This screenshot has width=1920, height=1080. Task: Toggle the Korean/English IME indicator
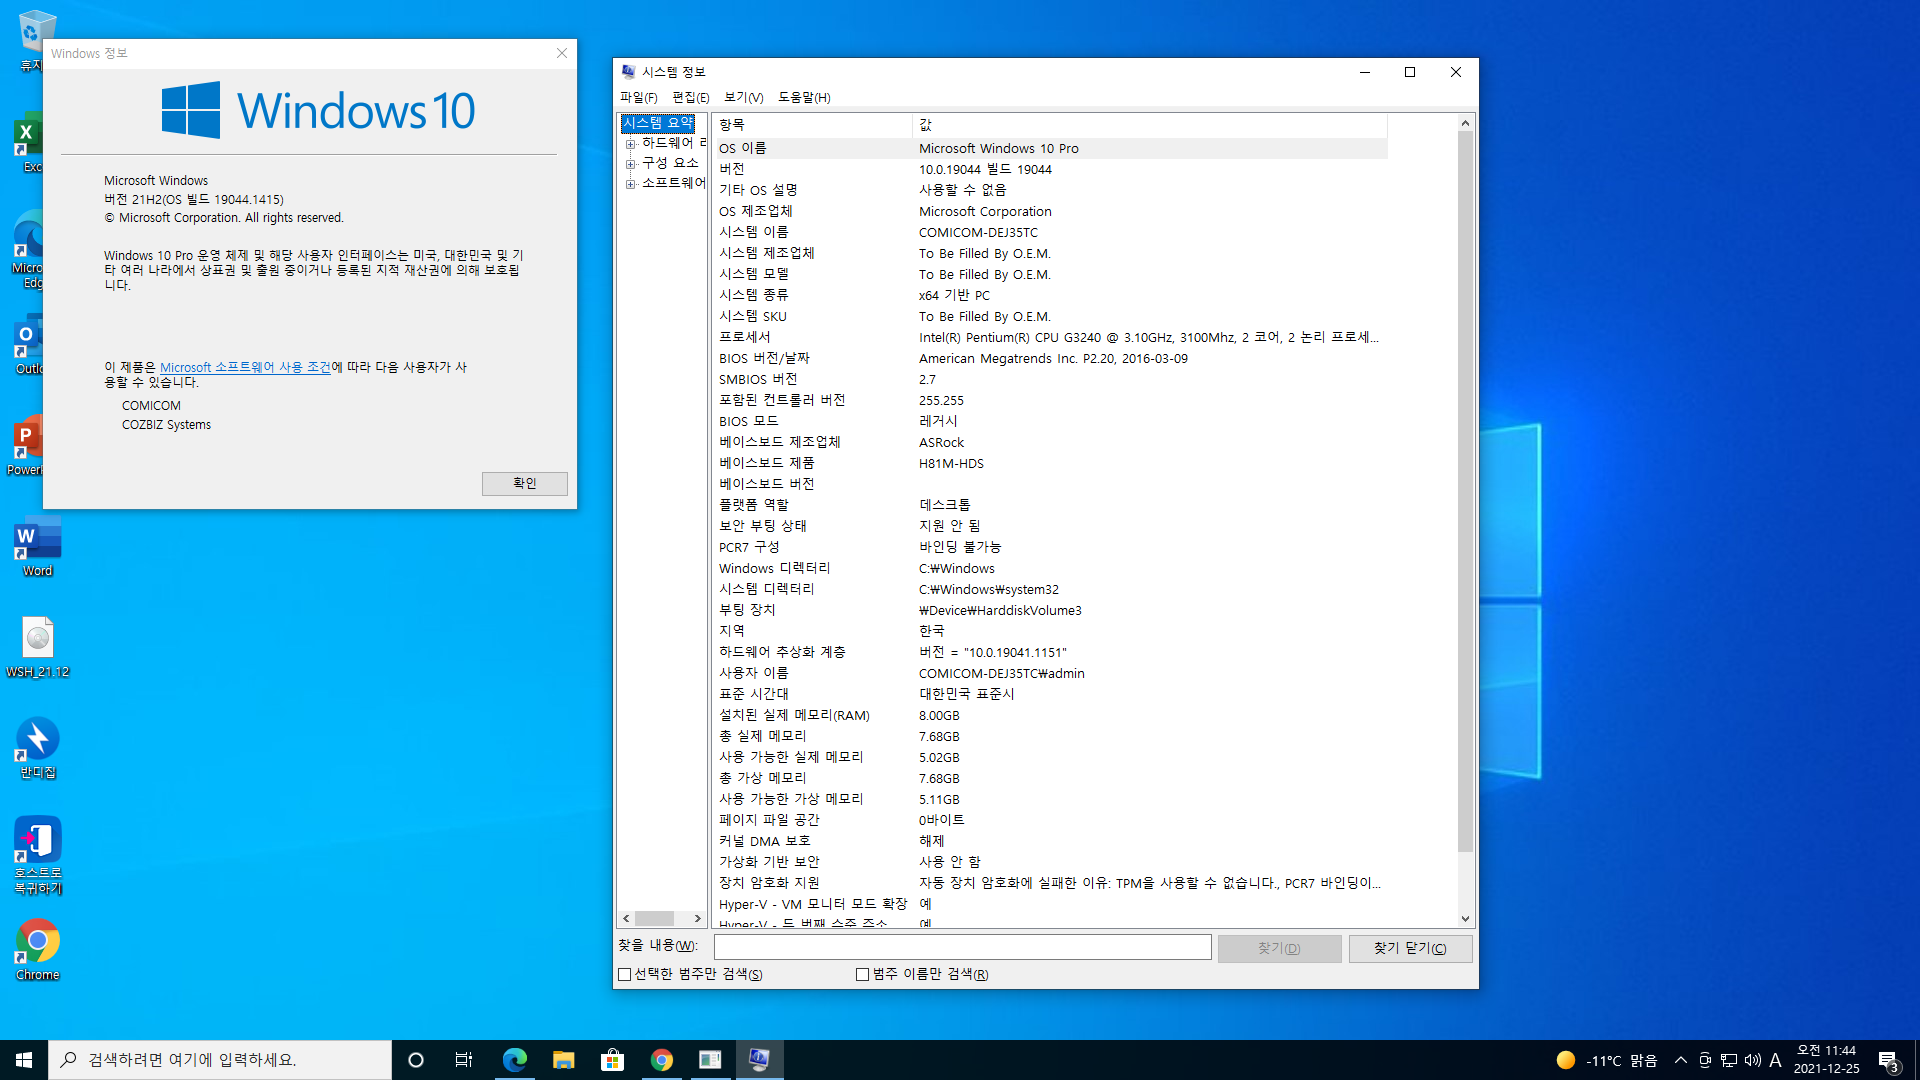point(1775,1060)
